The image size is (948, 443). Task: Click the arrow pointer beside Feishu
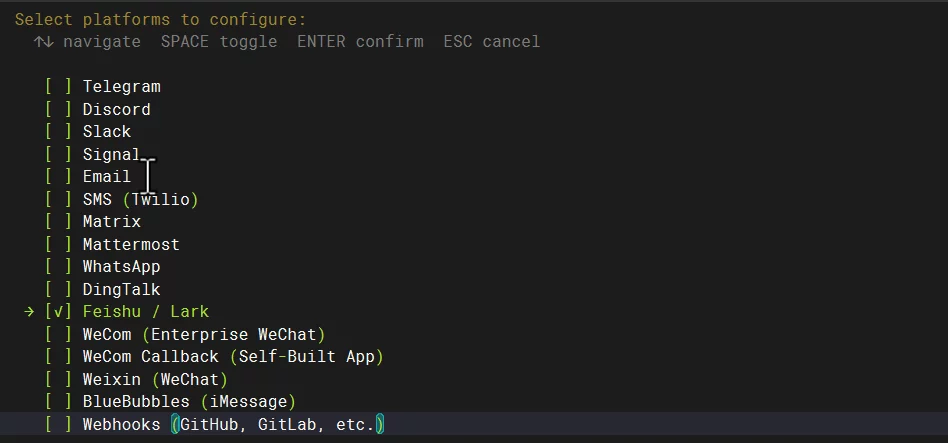click(x=29, y=312)
